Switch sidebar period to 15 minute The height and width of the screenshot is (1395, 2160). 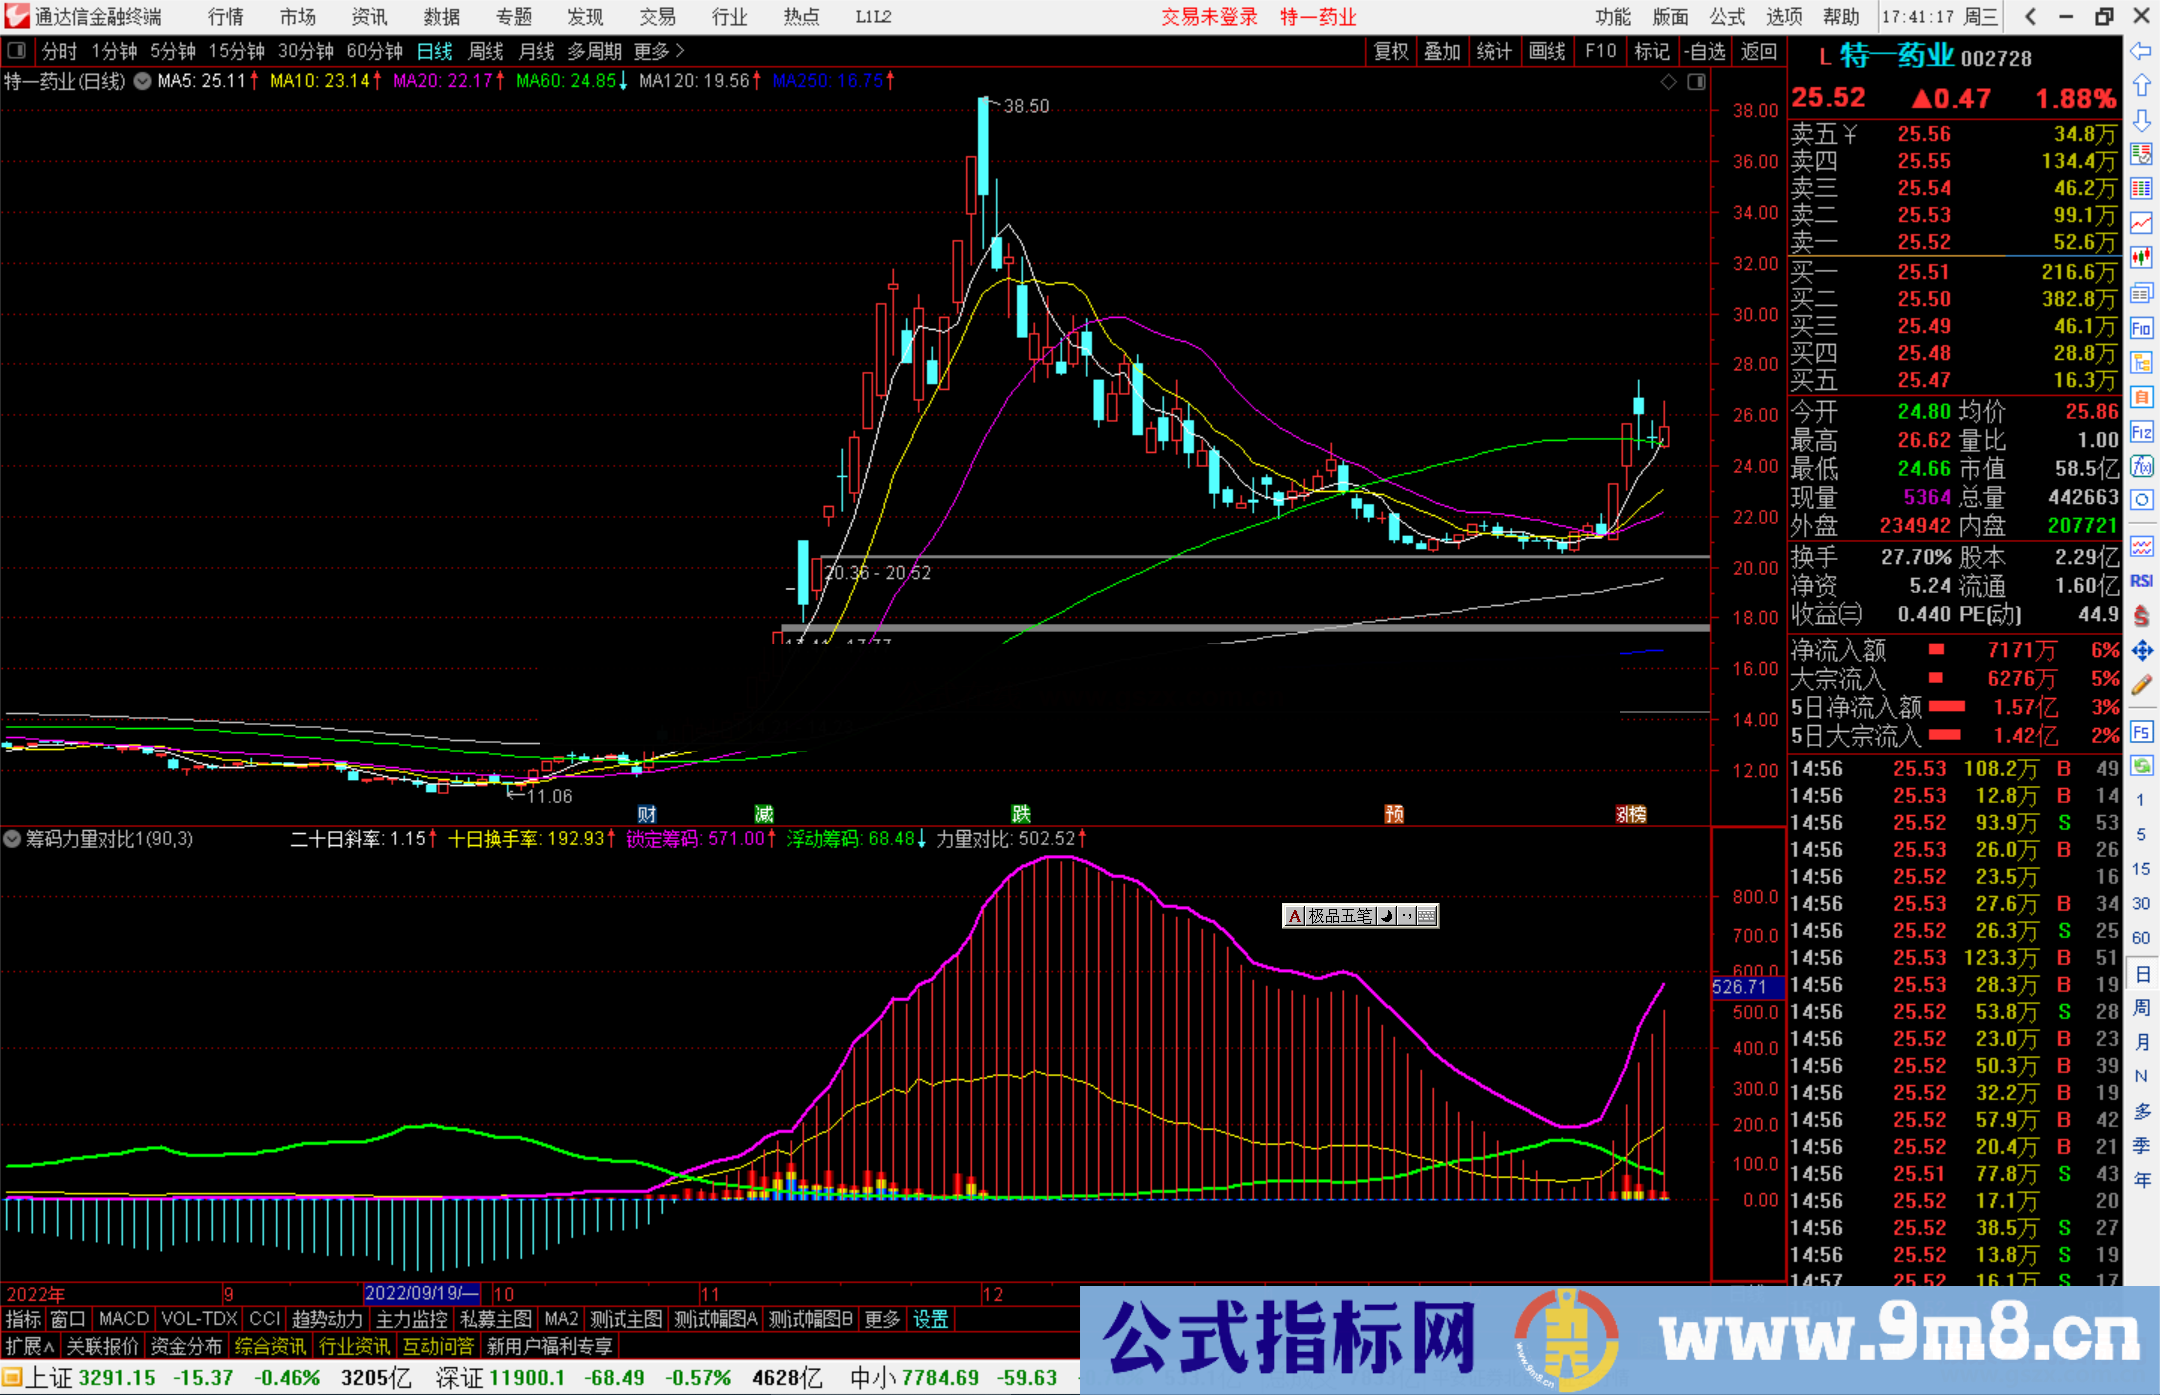coord(2141,869)
